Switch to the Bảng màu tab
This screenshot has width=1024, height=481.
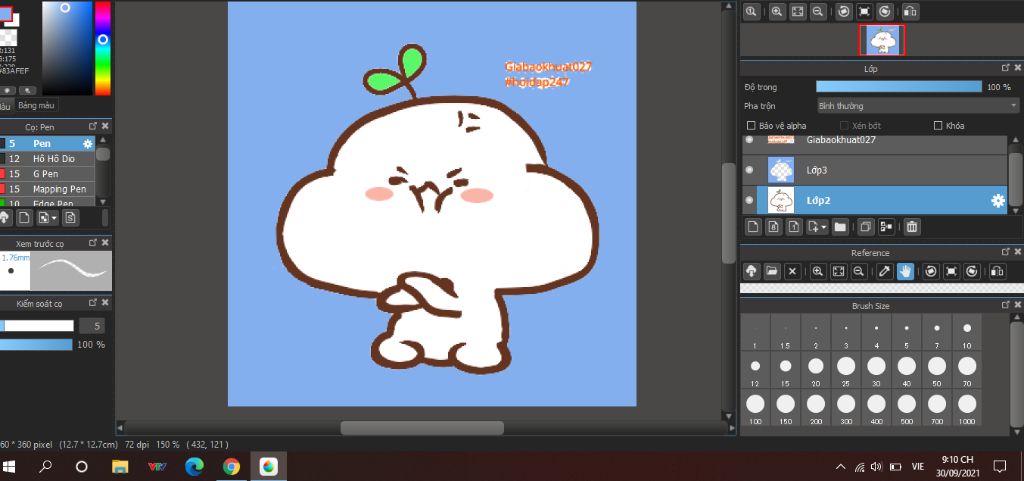pyautogui.click(x=37, y=105)
